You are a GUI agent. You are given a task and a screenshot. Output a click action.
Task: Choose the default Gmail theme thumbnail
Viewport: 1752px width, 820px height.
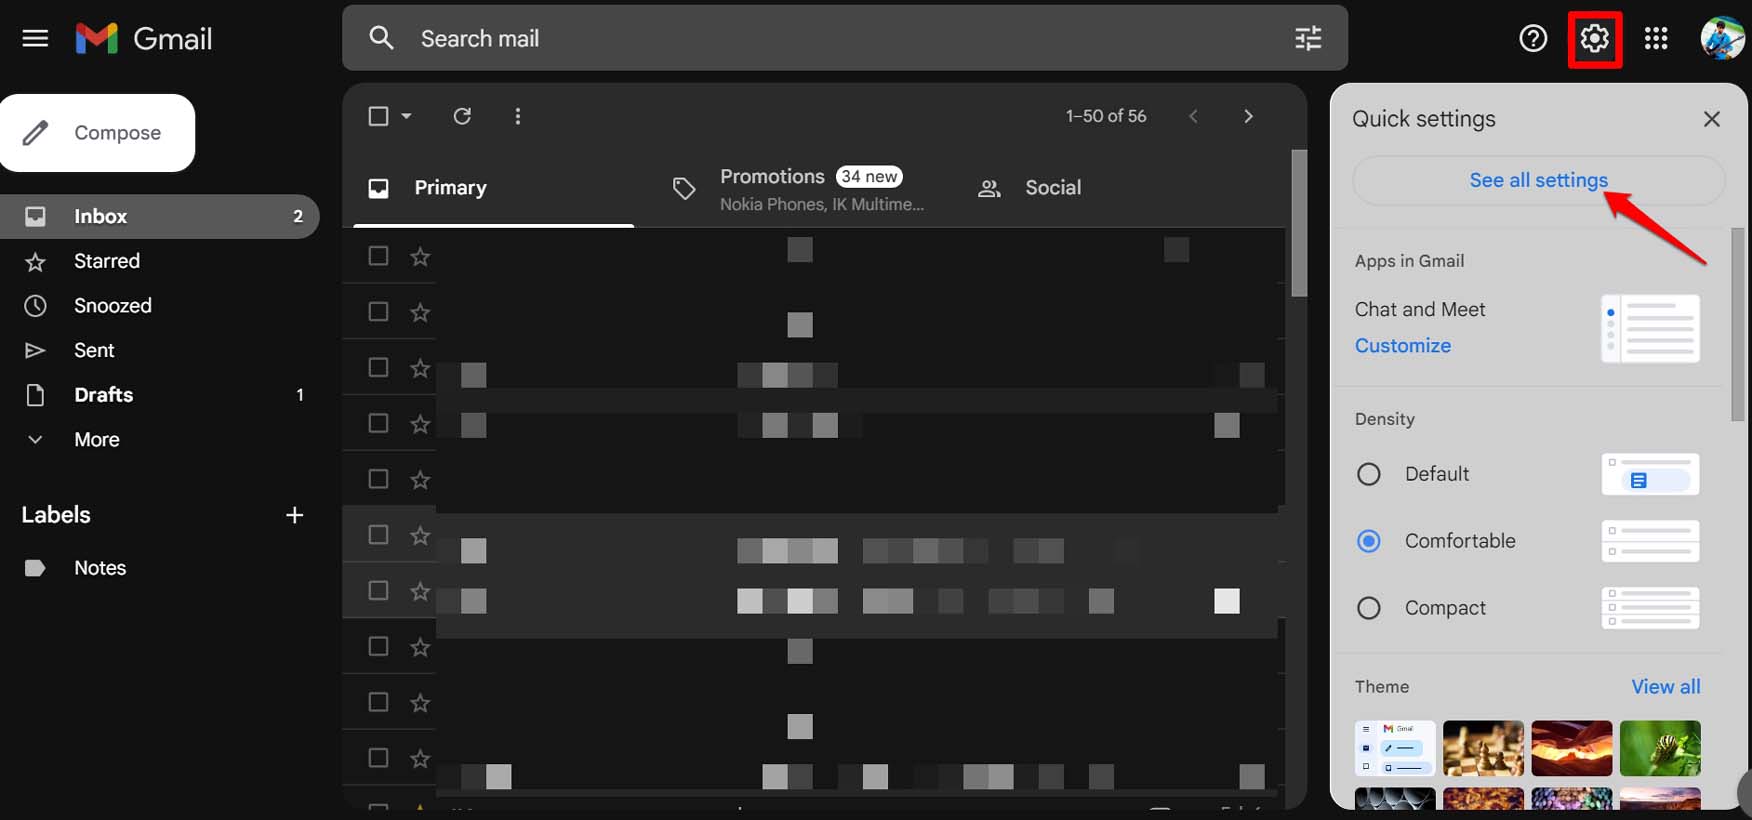[1395, 748]
